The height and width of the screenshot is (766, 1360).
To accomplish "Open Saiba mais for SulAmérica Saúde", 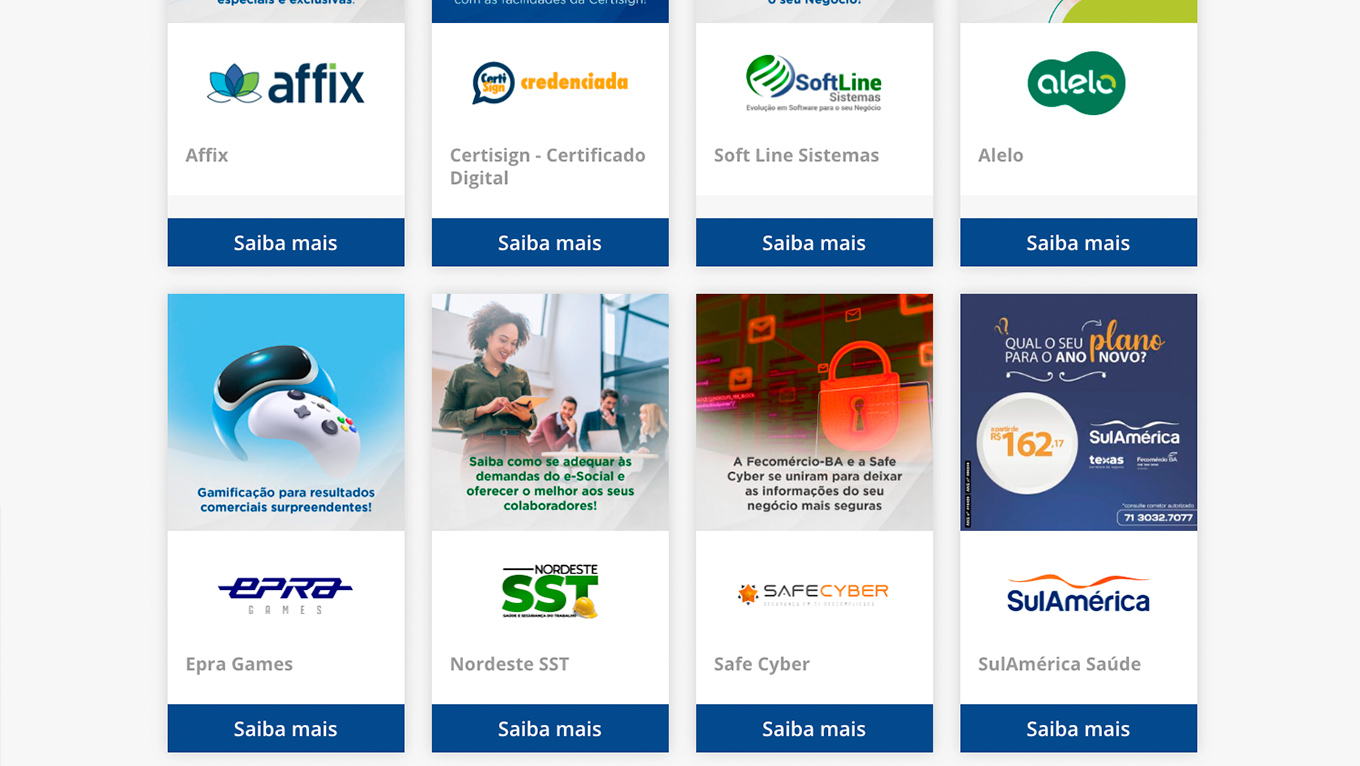I will pos(1078,728).
